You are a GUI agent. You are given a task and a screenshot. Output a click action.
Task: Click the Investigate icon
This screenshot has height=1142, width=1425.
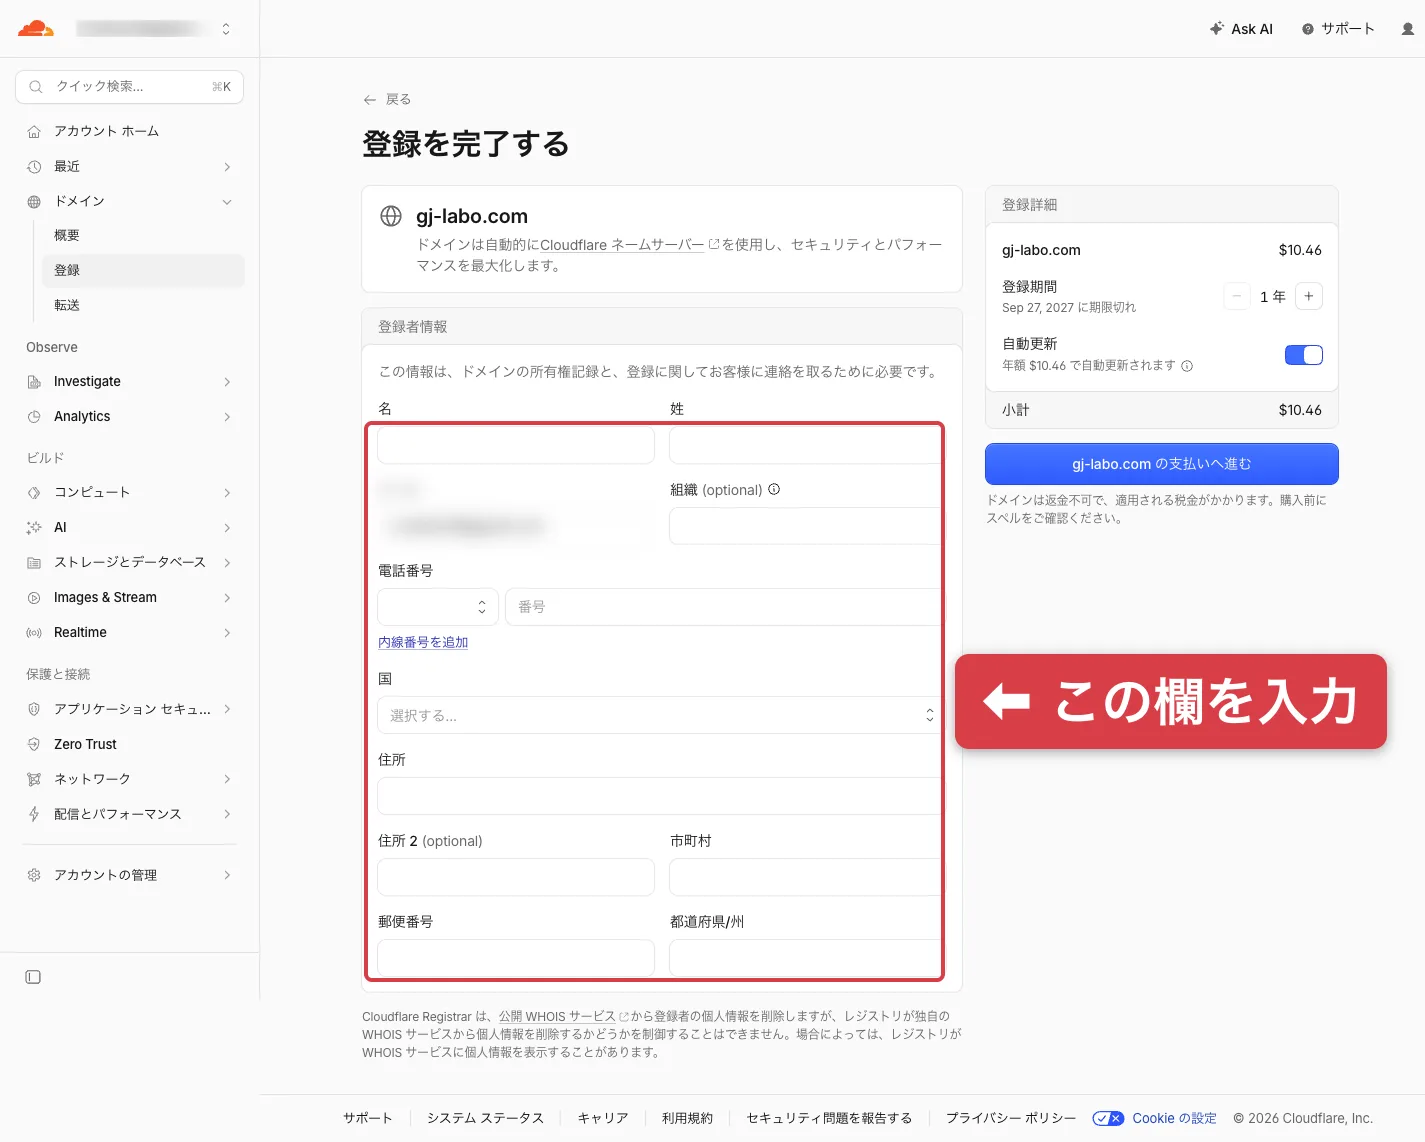click(34, 381)
